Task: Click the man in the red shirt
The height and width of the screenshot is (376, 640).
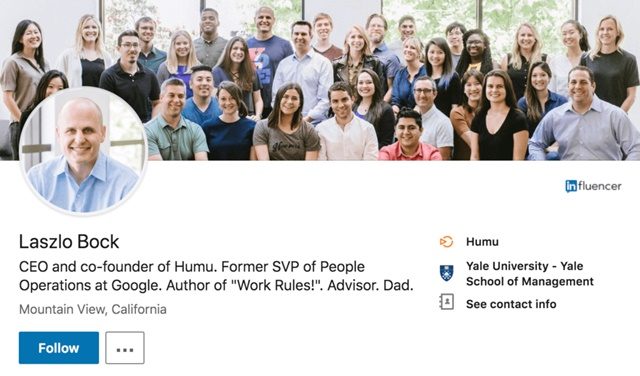Action: point(409,135)
